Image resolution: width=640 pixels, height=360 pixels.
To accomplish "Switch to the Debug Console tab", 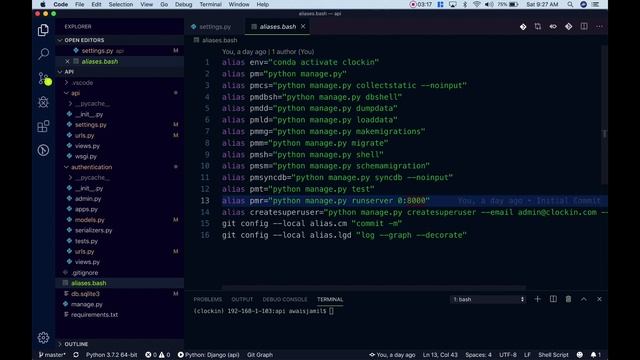I will click(x=284, y=299).
